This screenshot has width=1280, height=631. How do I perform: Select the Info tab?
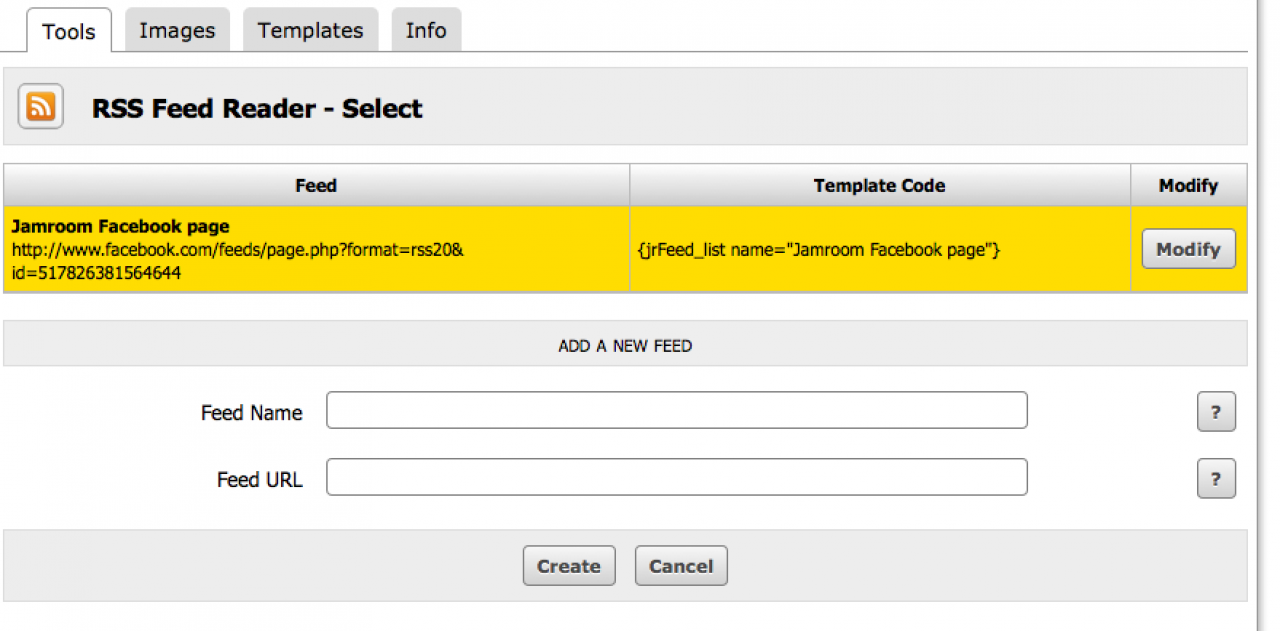tap(426, 31)
